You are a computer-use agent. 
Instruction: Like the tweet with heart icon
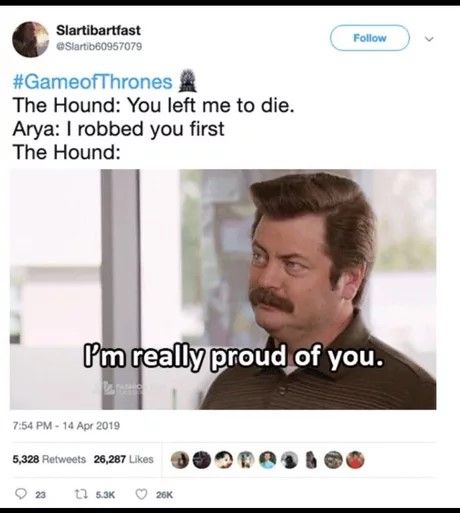pos(141,494)
